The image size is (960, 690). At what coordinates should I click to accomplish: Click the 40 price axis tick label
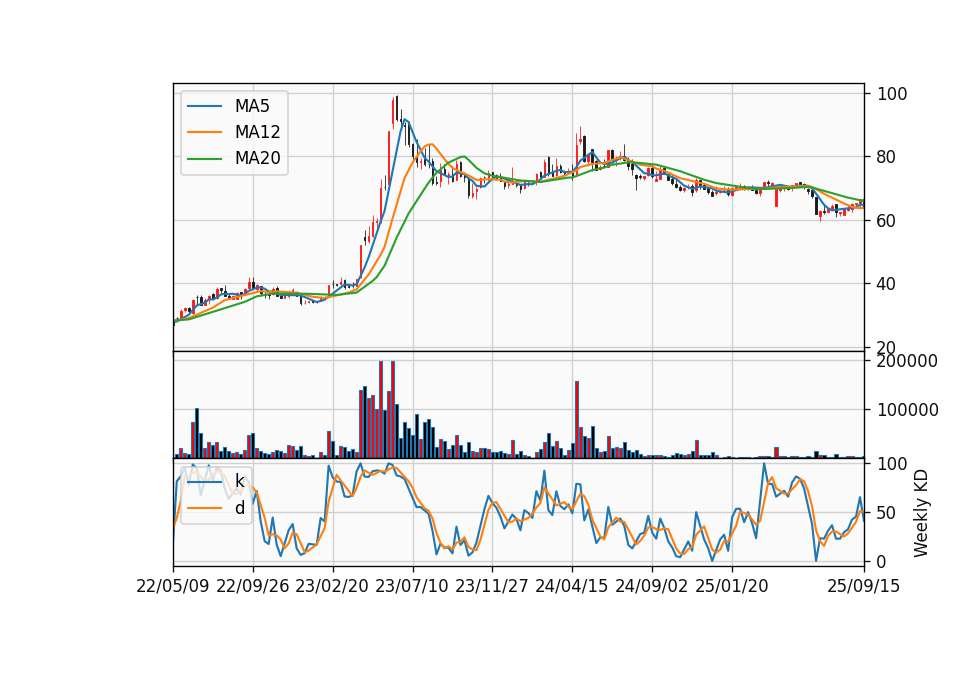tap(886, 284)
